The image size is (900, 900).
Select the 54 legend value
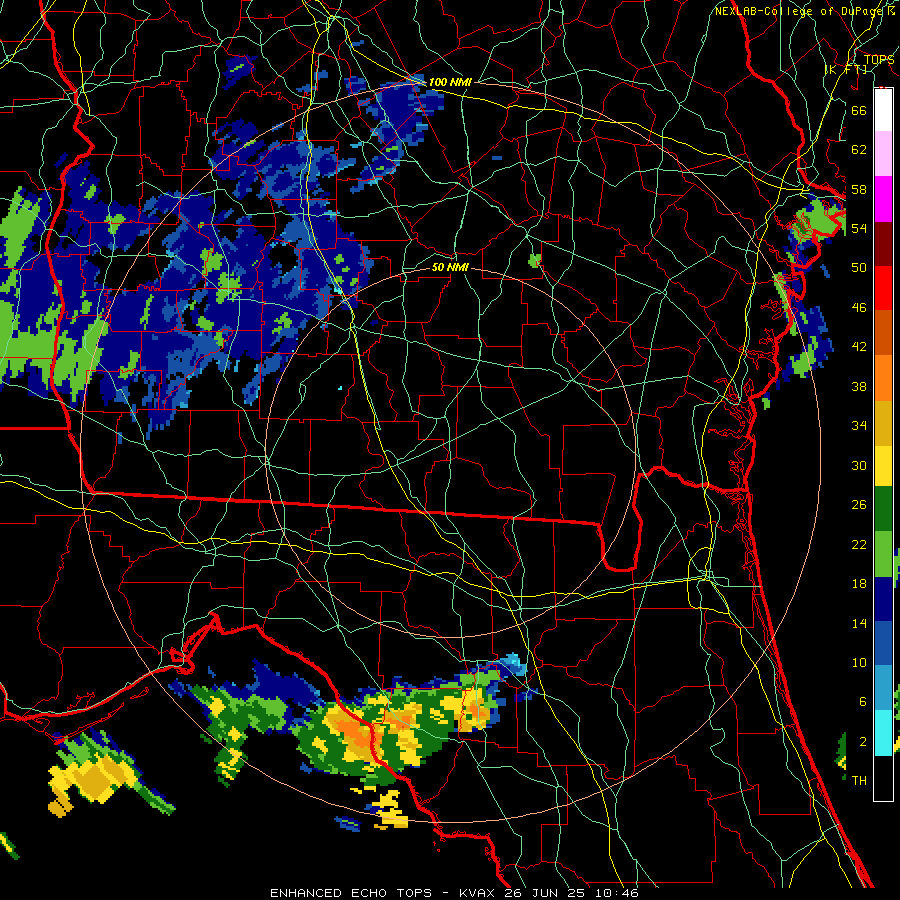coord(859,228)
